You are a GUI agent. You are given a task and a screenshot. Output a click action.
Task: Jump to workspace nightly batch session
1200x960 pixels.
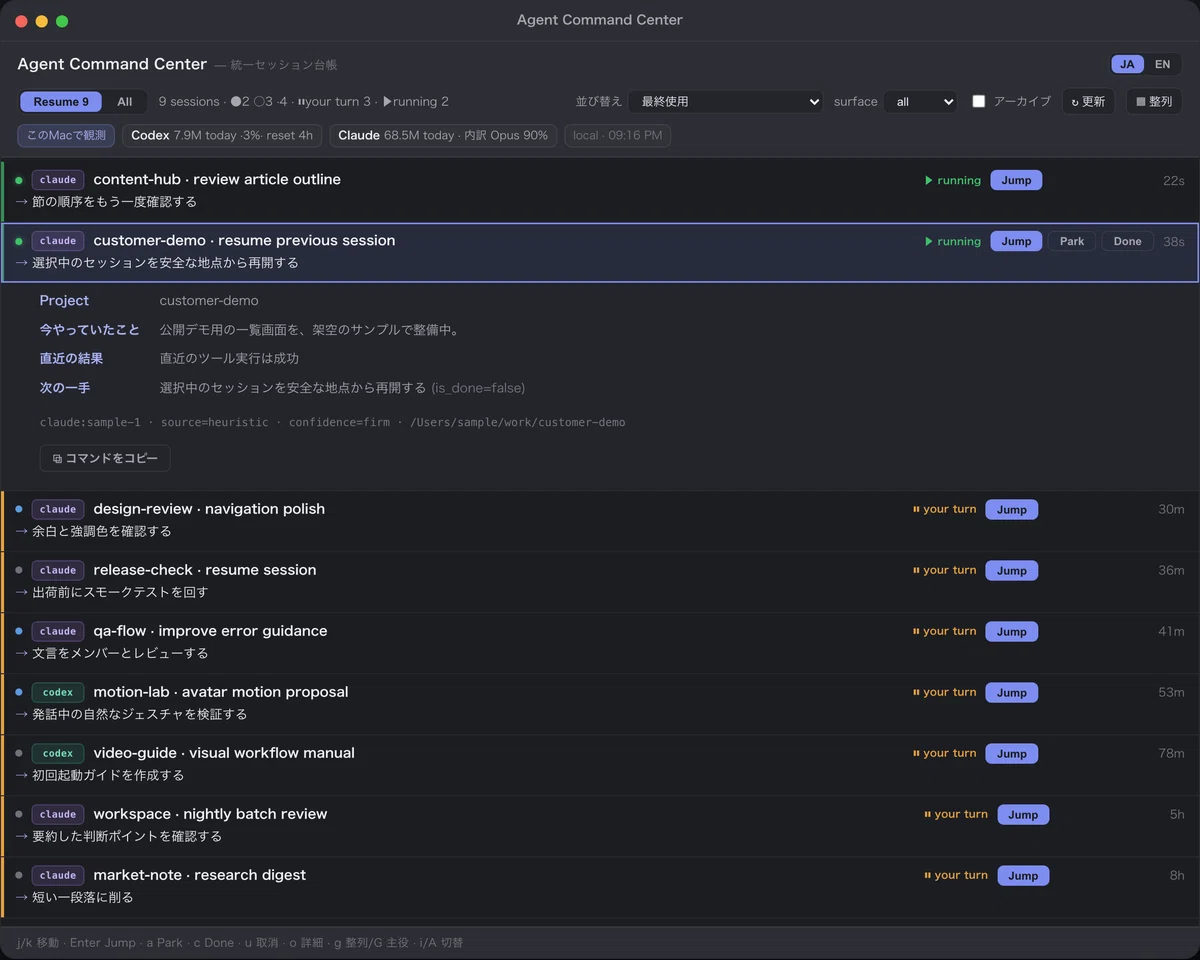click(1023, 815)
